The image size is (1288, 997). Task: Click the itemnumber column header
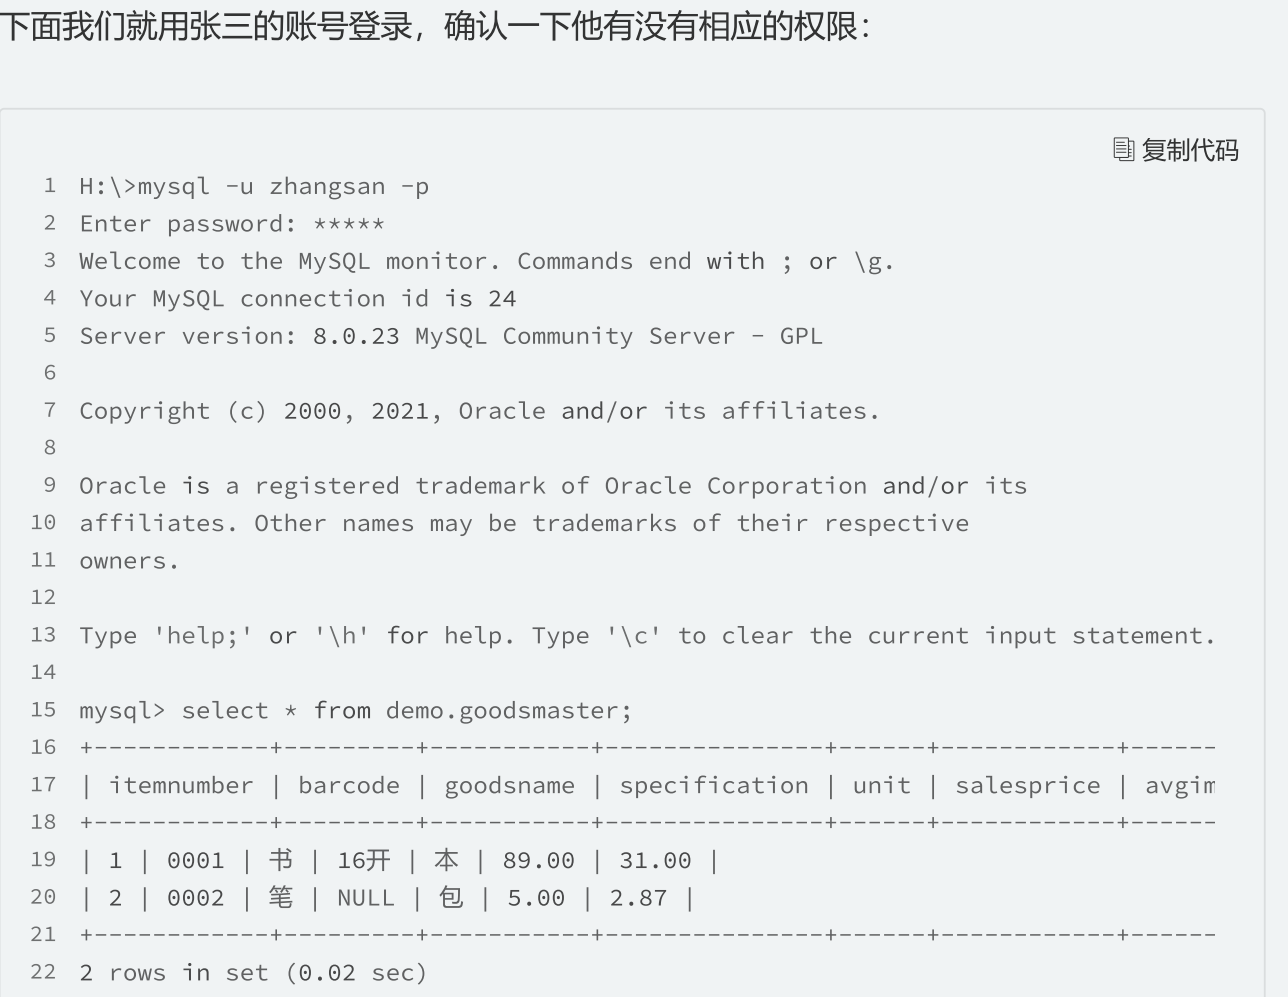click(181, 786)
